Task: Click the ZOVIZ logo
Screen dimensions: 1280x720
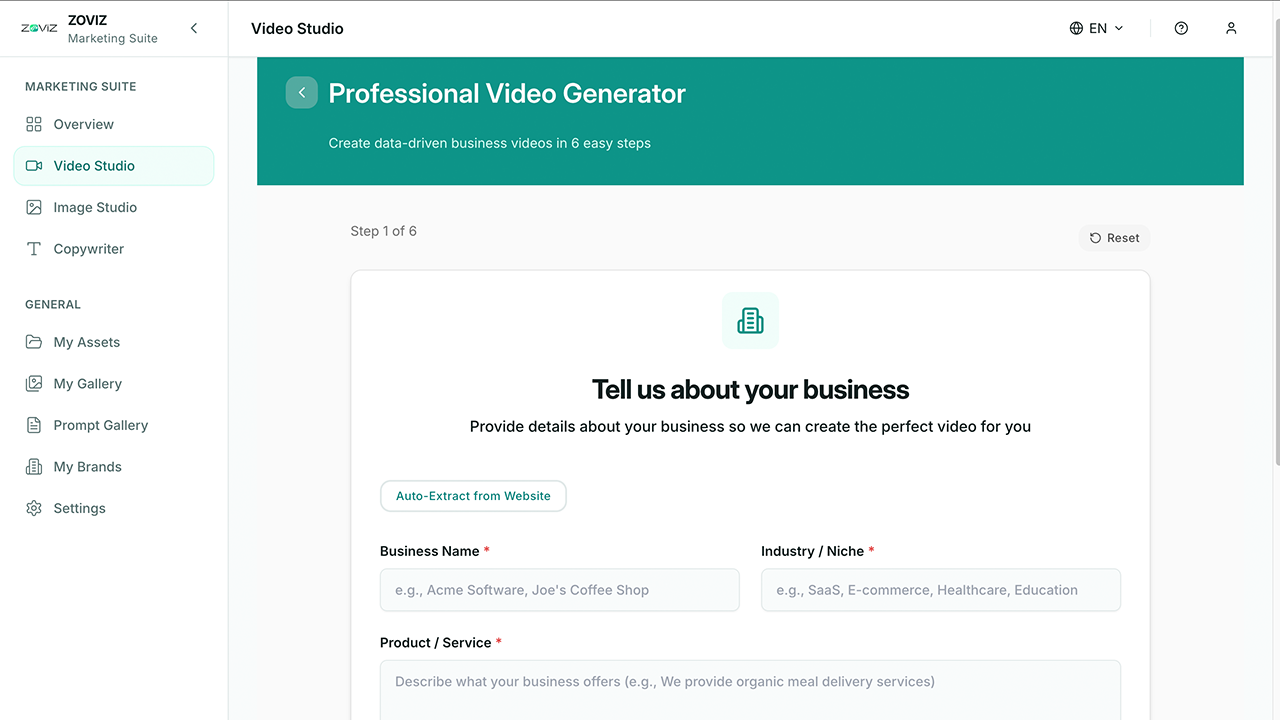Action: 39,28
